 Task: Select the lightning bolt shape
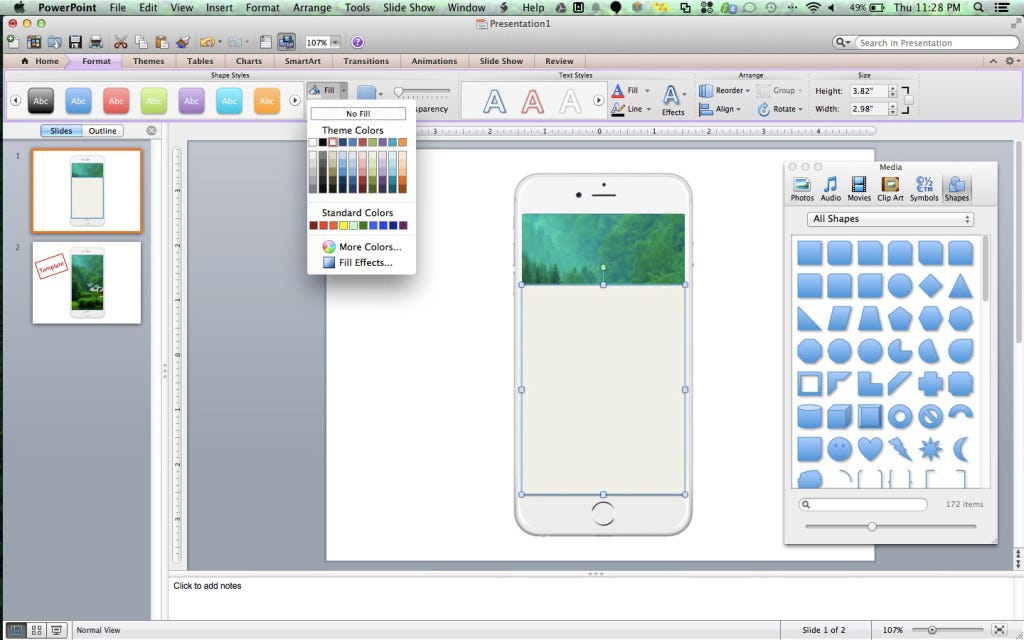(900, 449)
